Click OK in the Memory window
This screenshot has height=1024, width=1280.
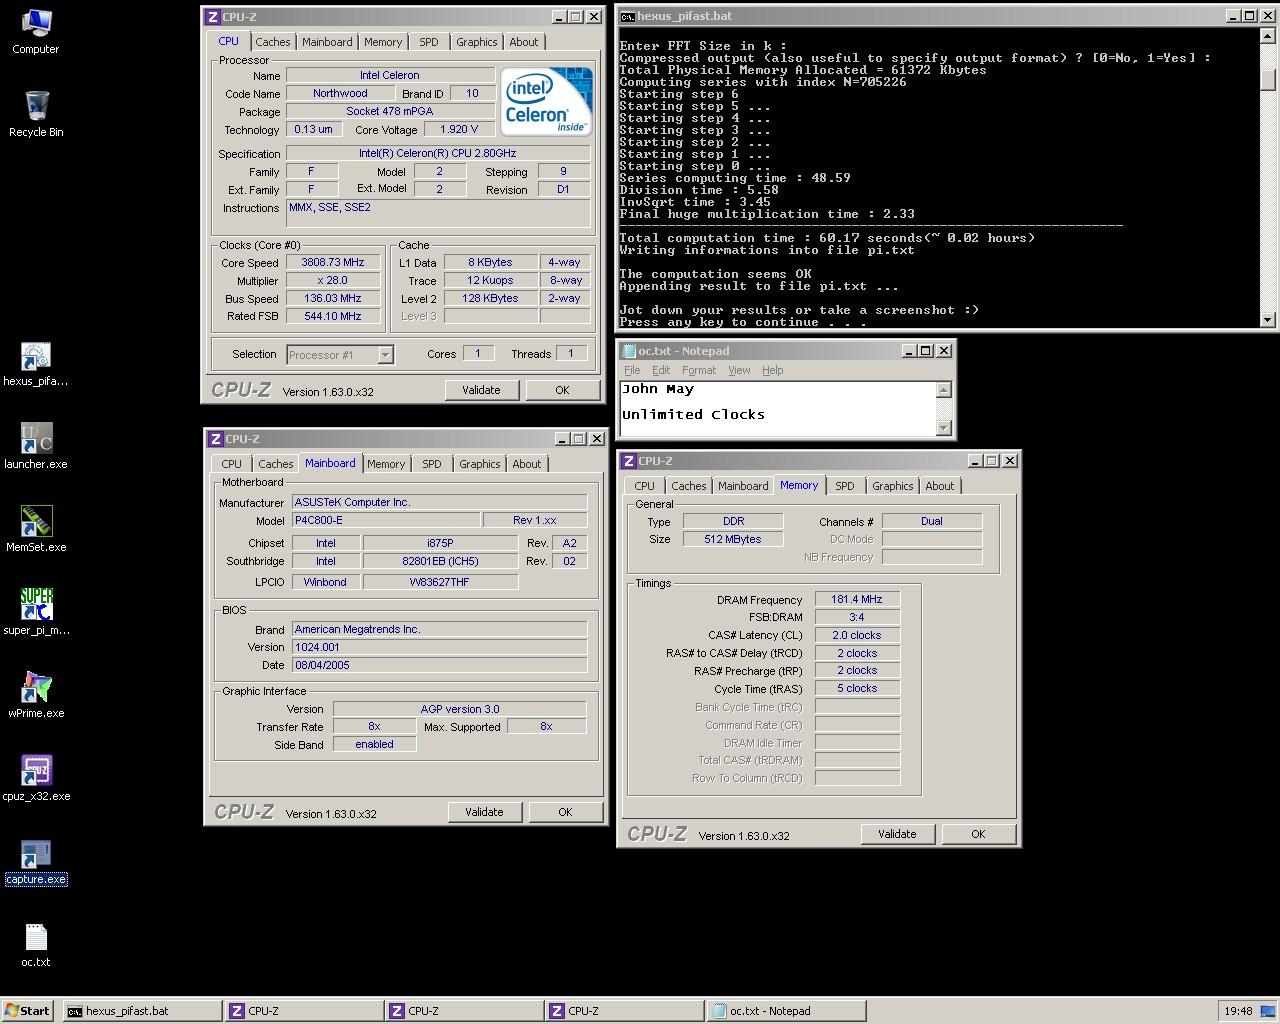click(978, 834)
